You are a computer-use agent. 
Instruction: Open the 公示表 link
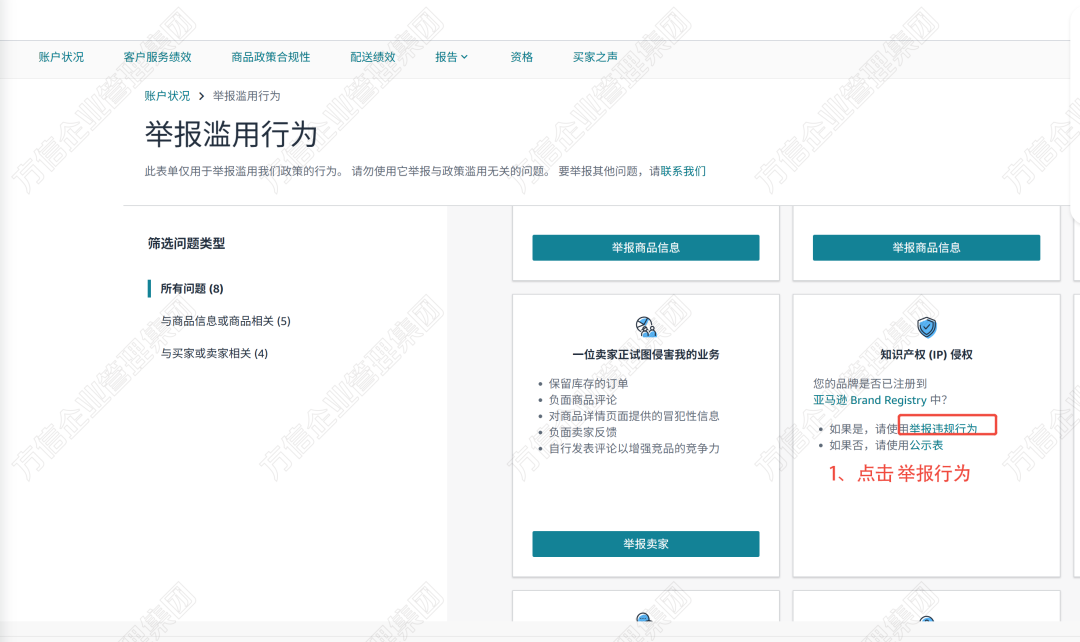(x=926, y=445)
